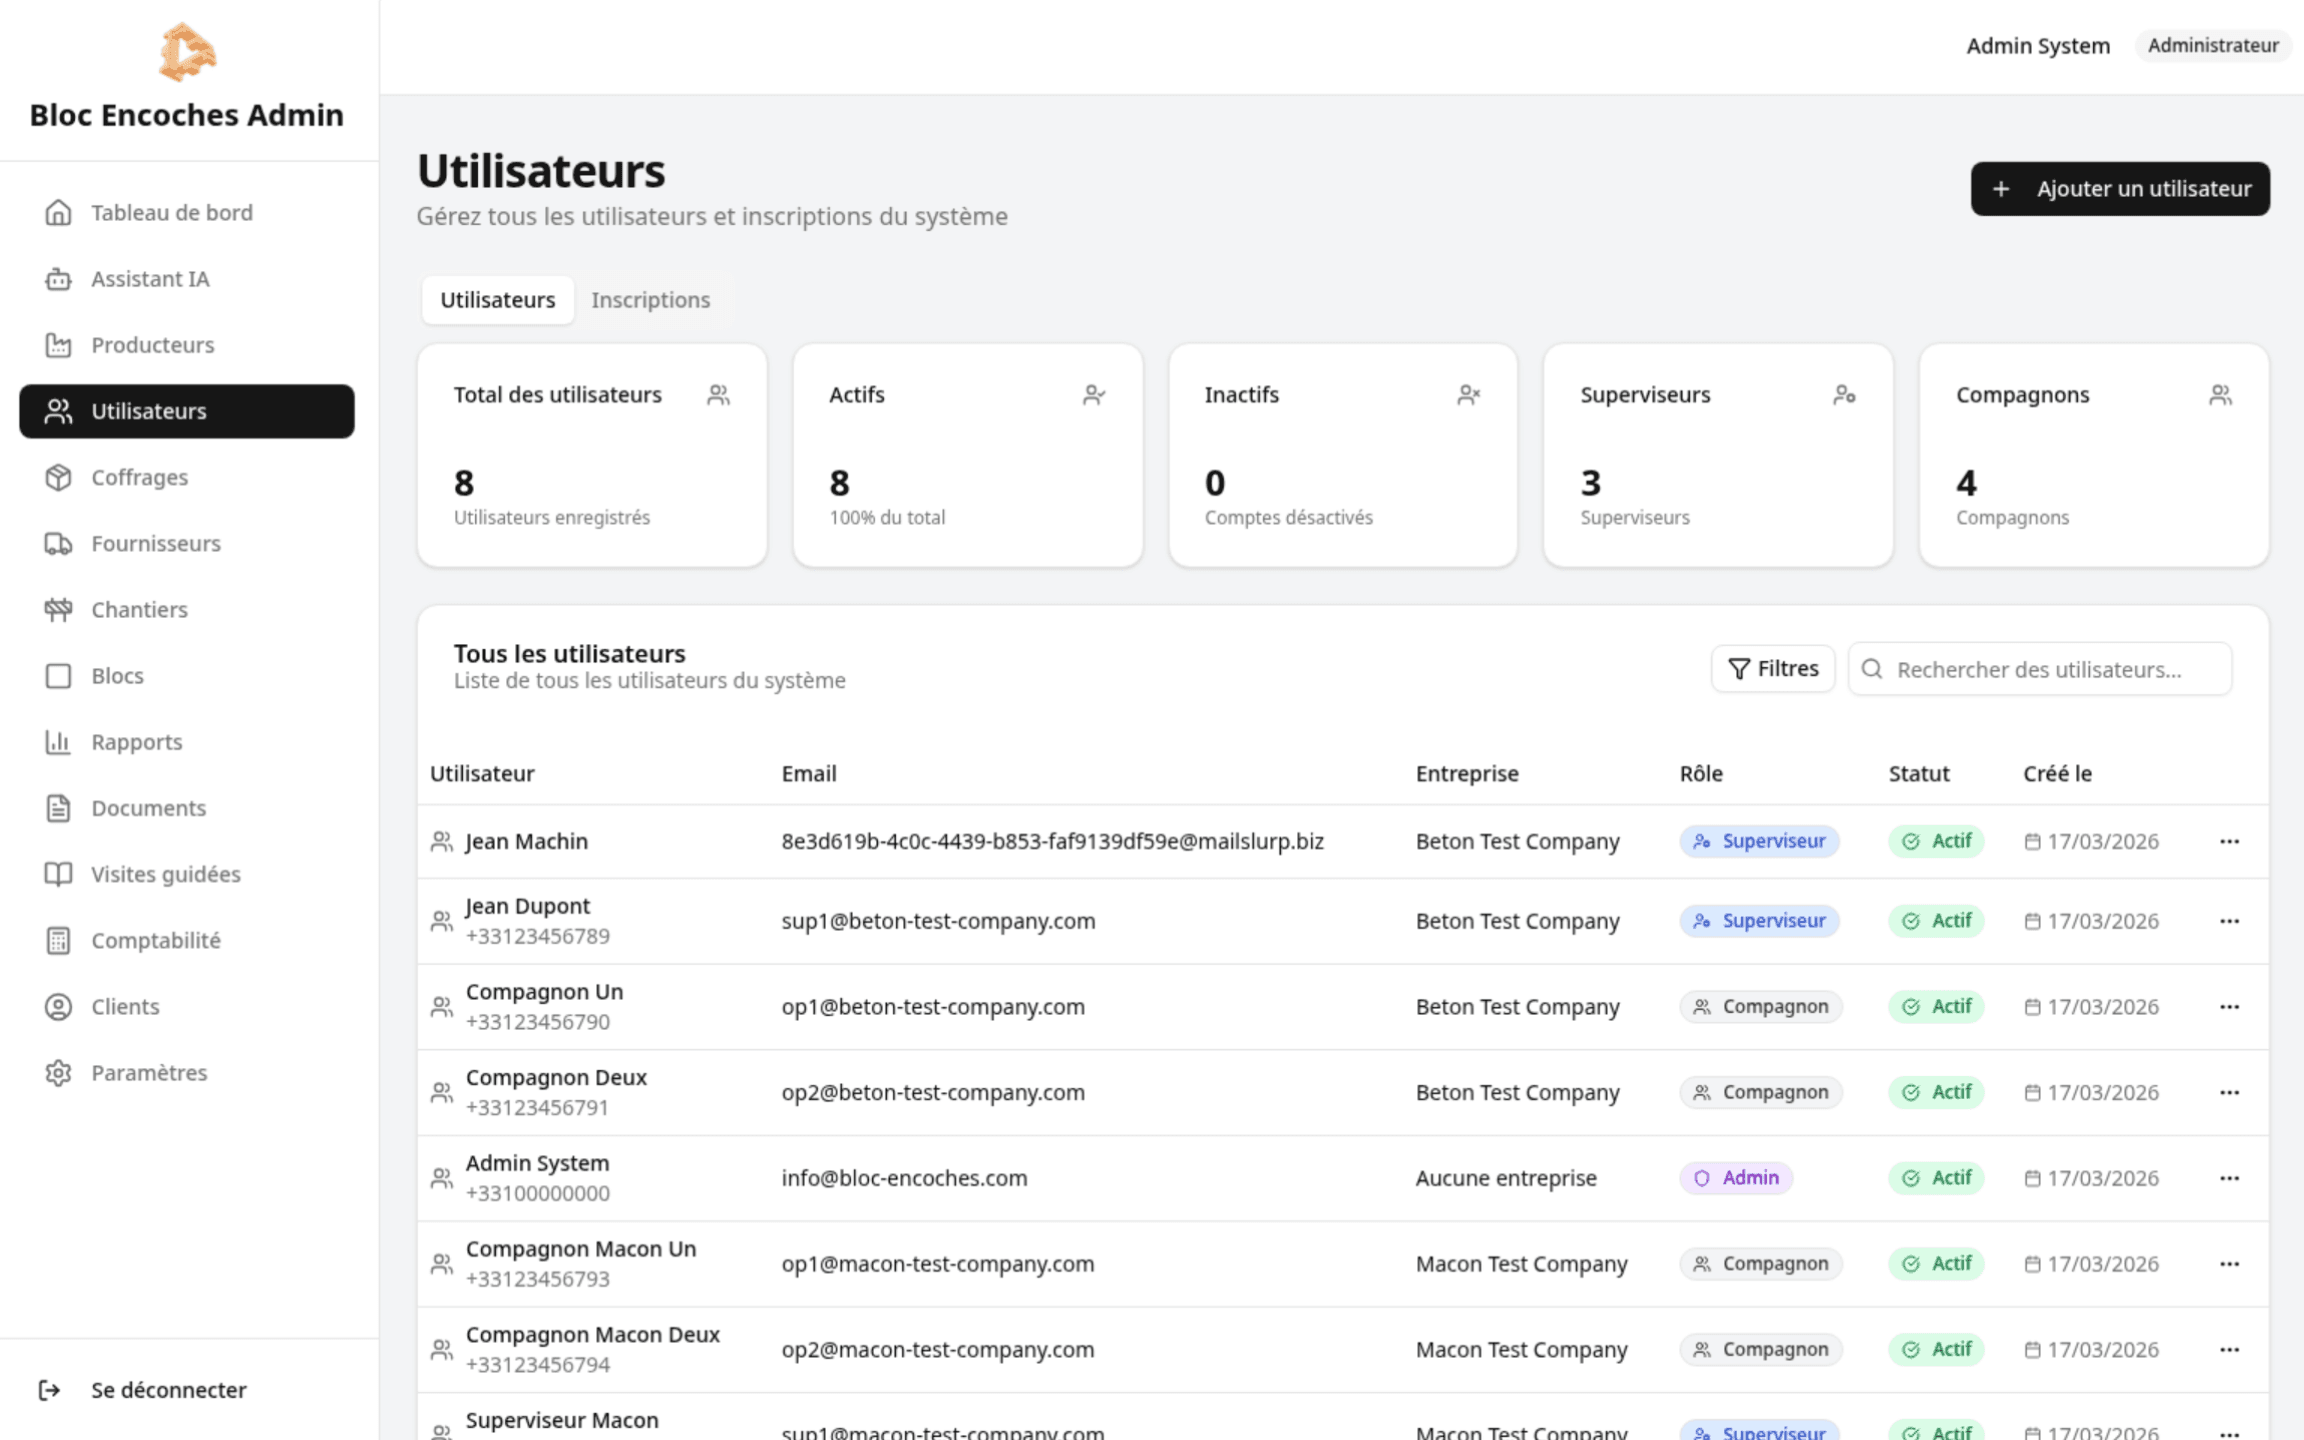2304x1440 pixels.
Task: Open actions menu for Compagnon Macon Deux
Action: click(2229, 1350)
